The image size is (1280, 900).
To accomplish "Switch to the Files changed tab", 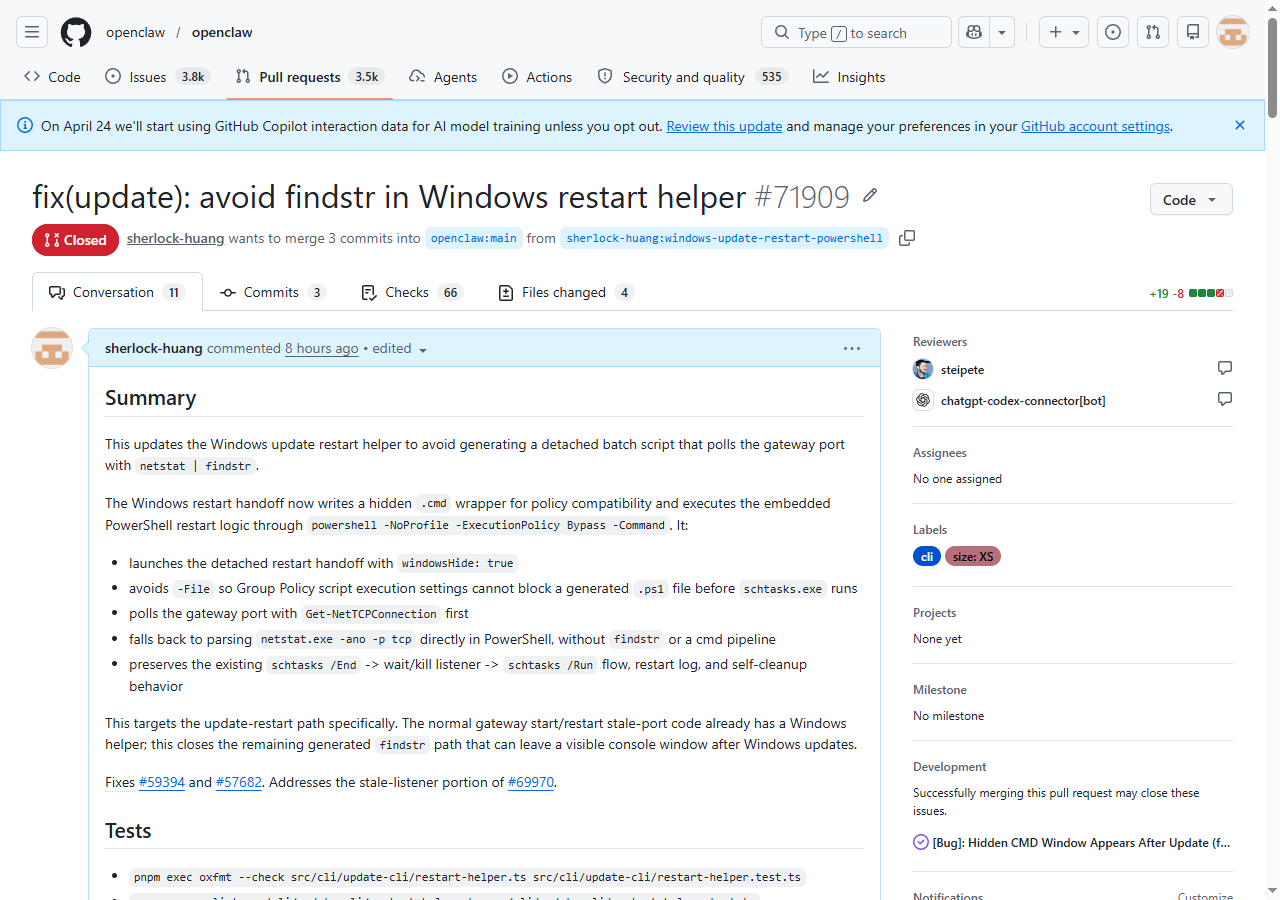I will click(x=565, y=292).
